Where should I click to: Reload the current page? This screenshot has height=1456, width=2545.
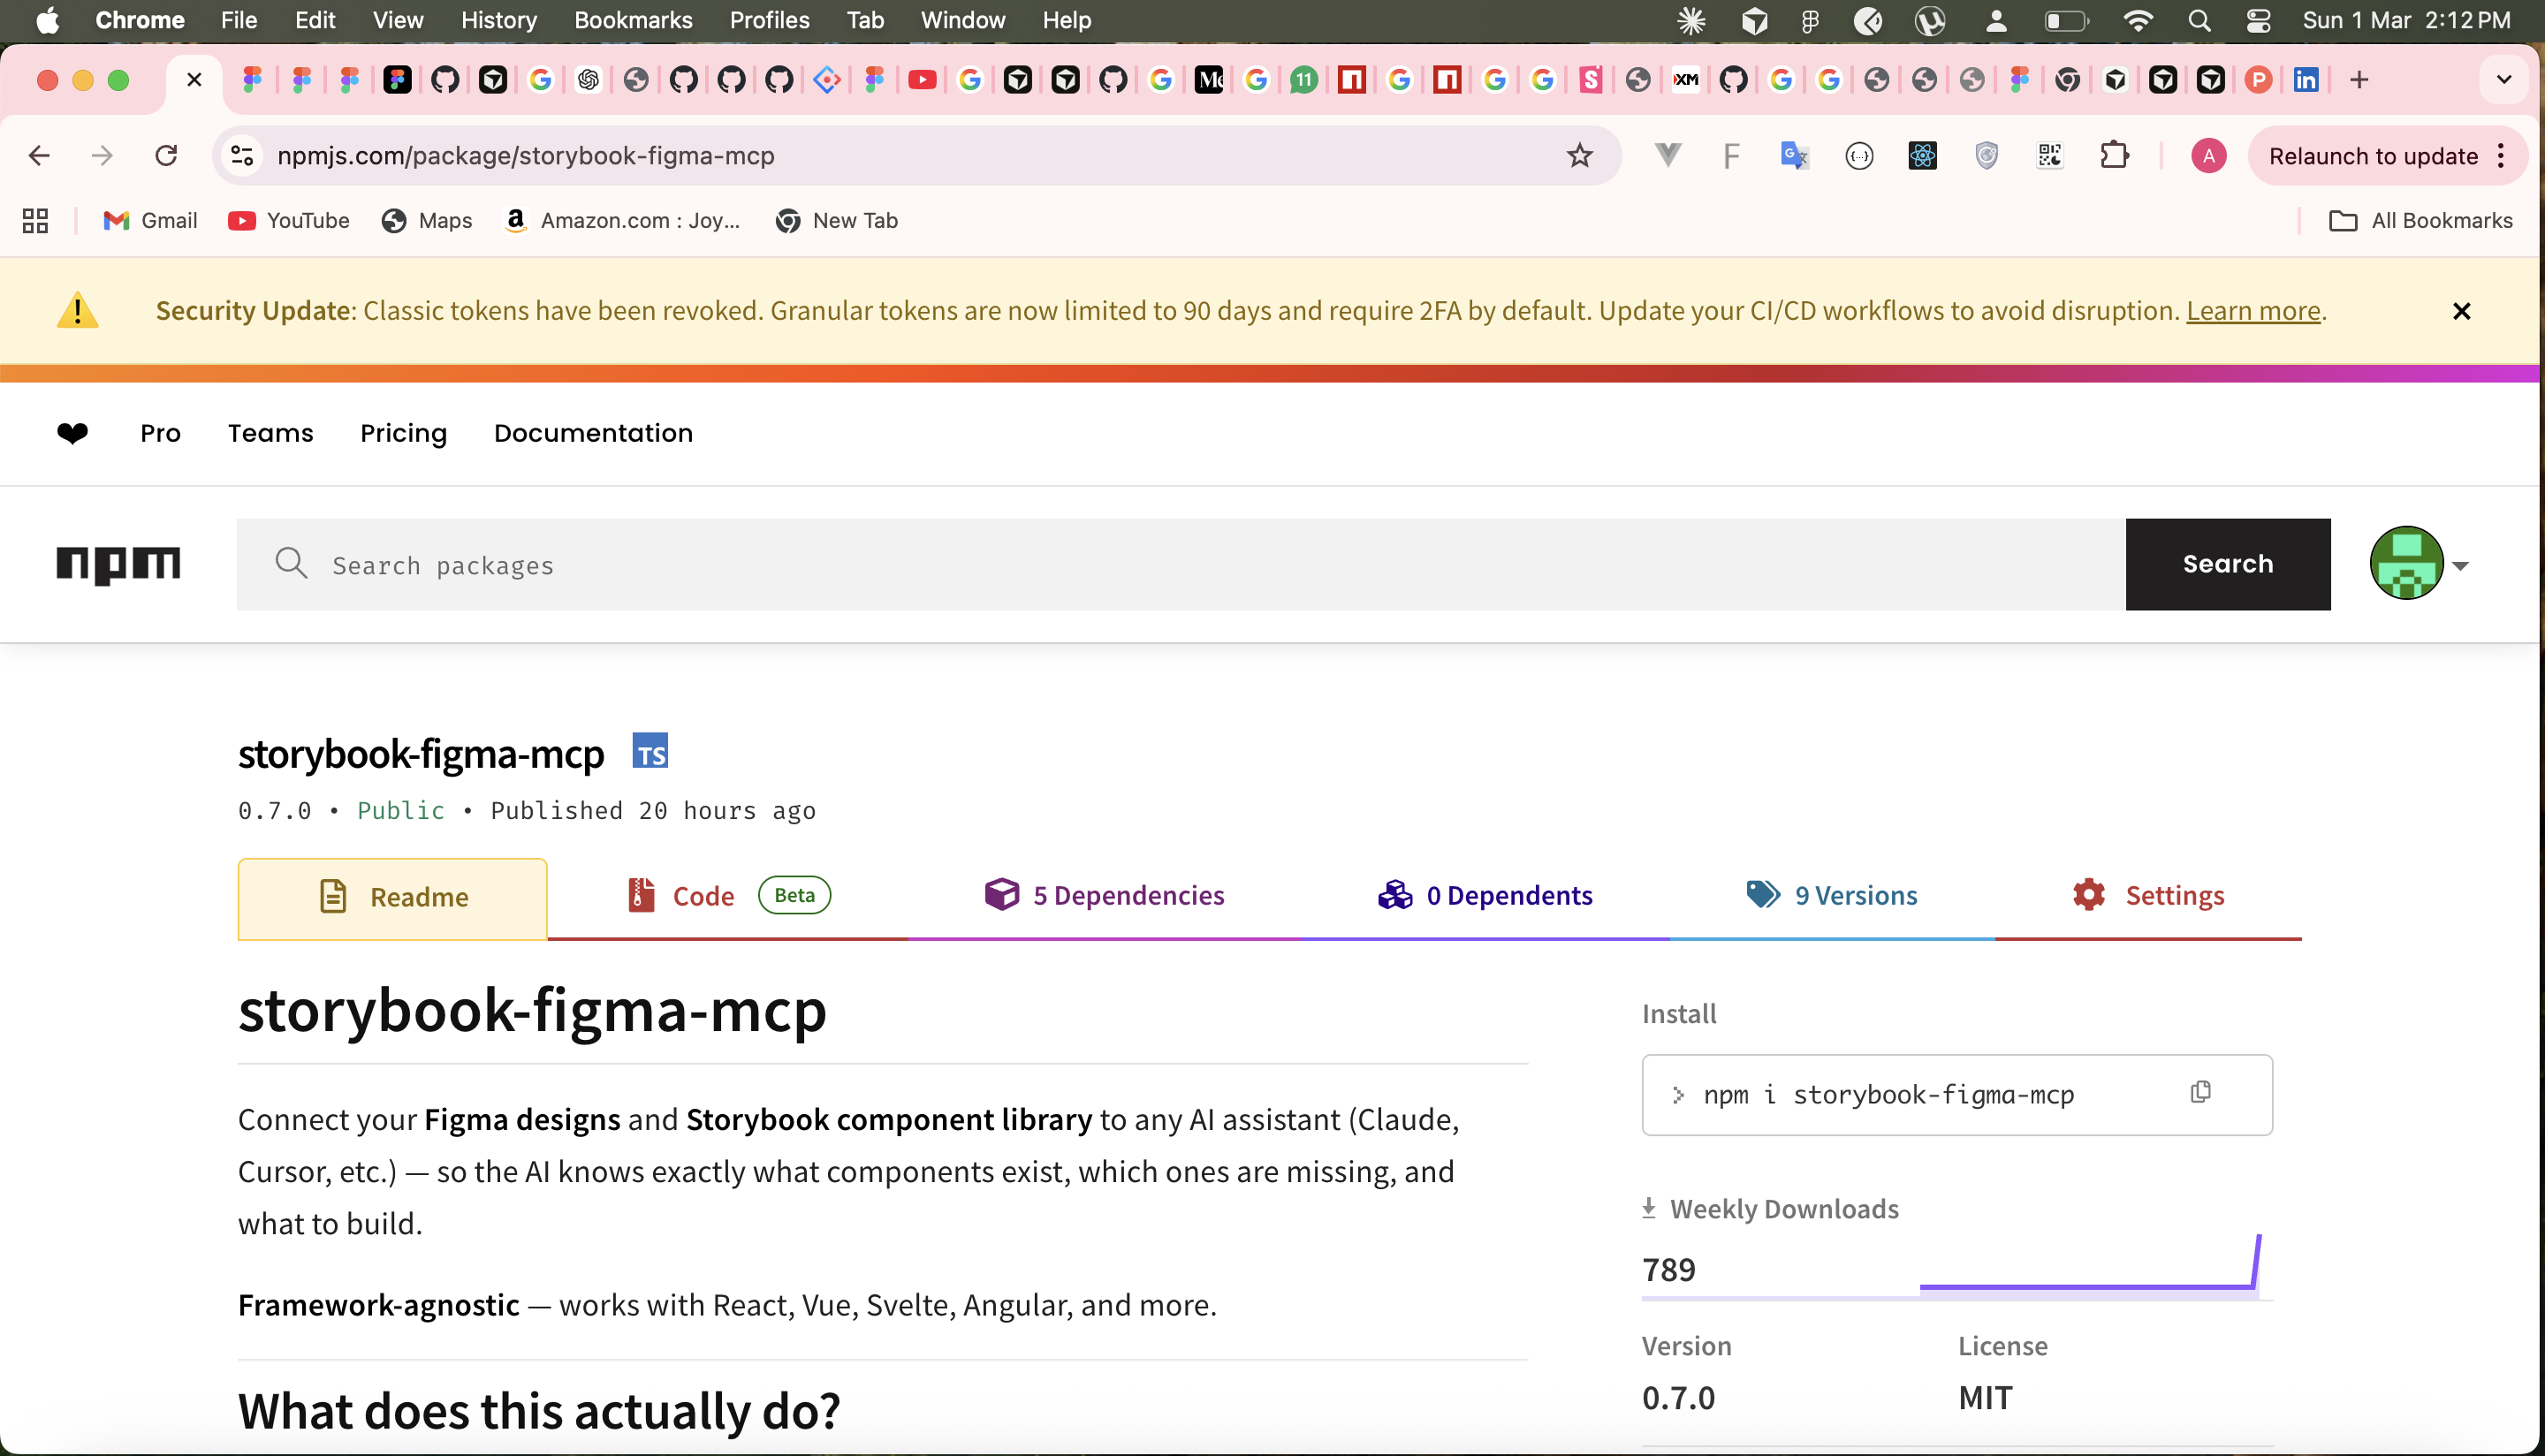coord(166,155)
